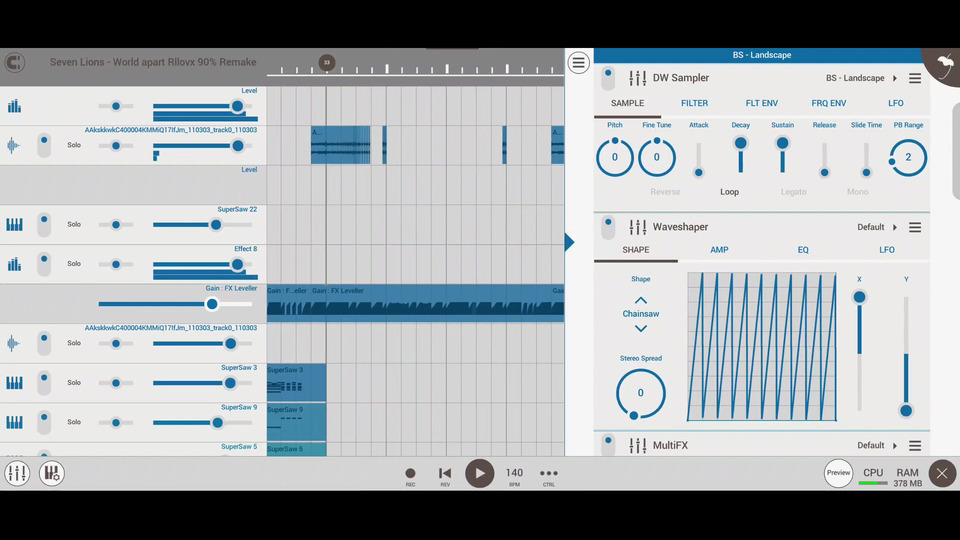The width and height of the screenshot is (960, 540).
Task: Click the PB Range knob
Action: (908, 157)
